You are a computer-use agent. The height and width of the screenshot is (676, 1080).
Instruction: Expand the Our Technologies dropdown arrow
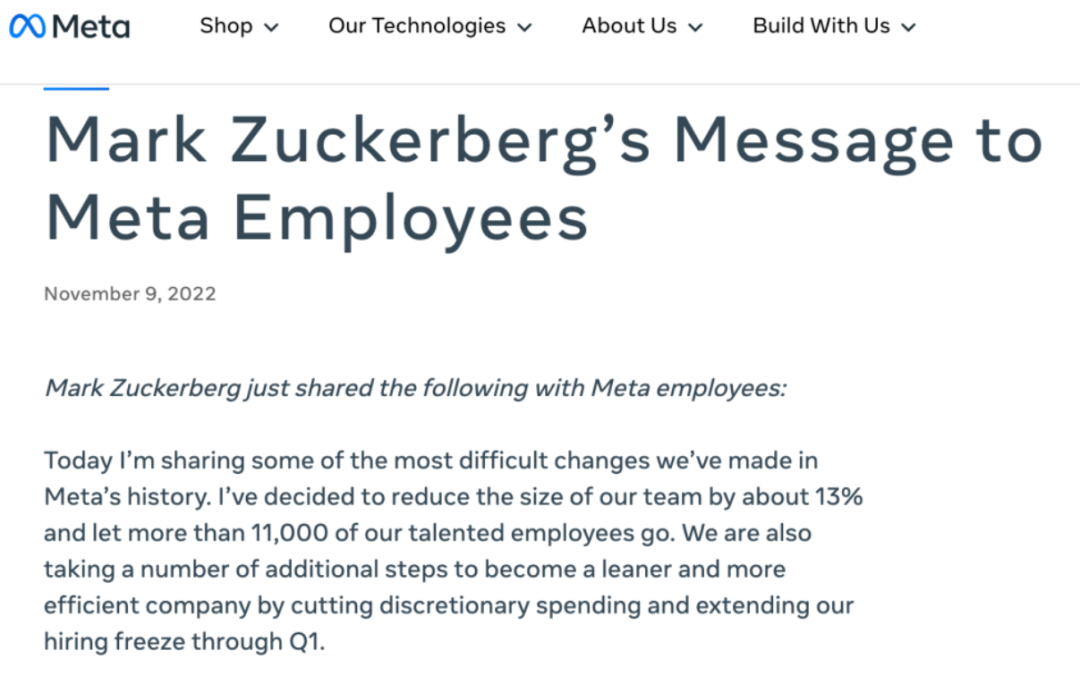[x=524, y=28]
